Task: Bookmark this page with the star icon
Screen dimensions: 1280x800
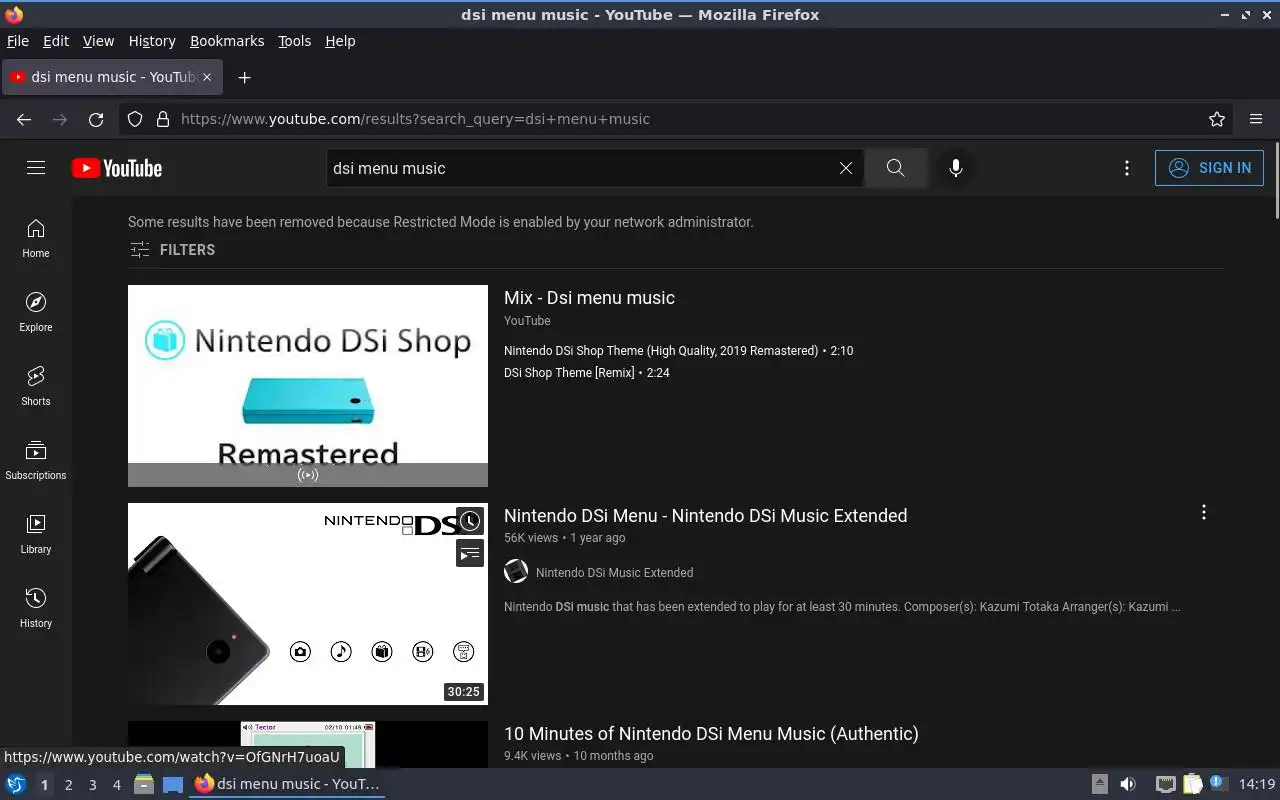Action: pyautogui.click(x=1217, y=119)
